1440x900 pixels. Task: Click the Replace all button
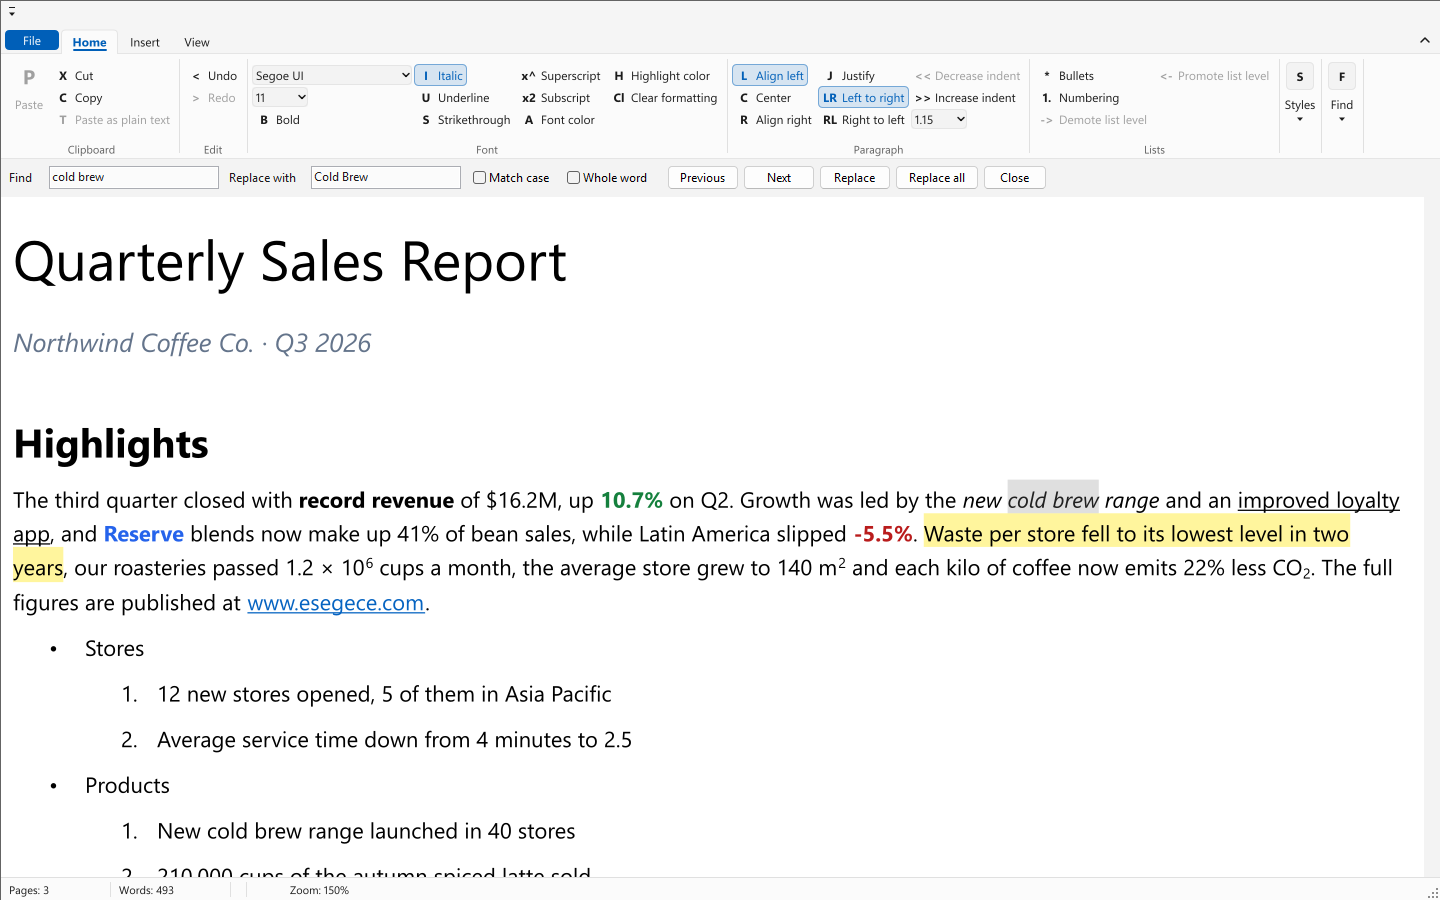[937, 178]
